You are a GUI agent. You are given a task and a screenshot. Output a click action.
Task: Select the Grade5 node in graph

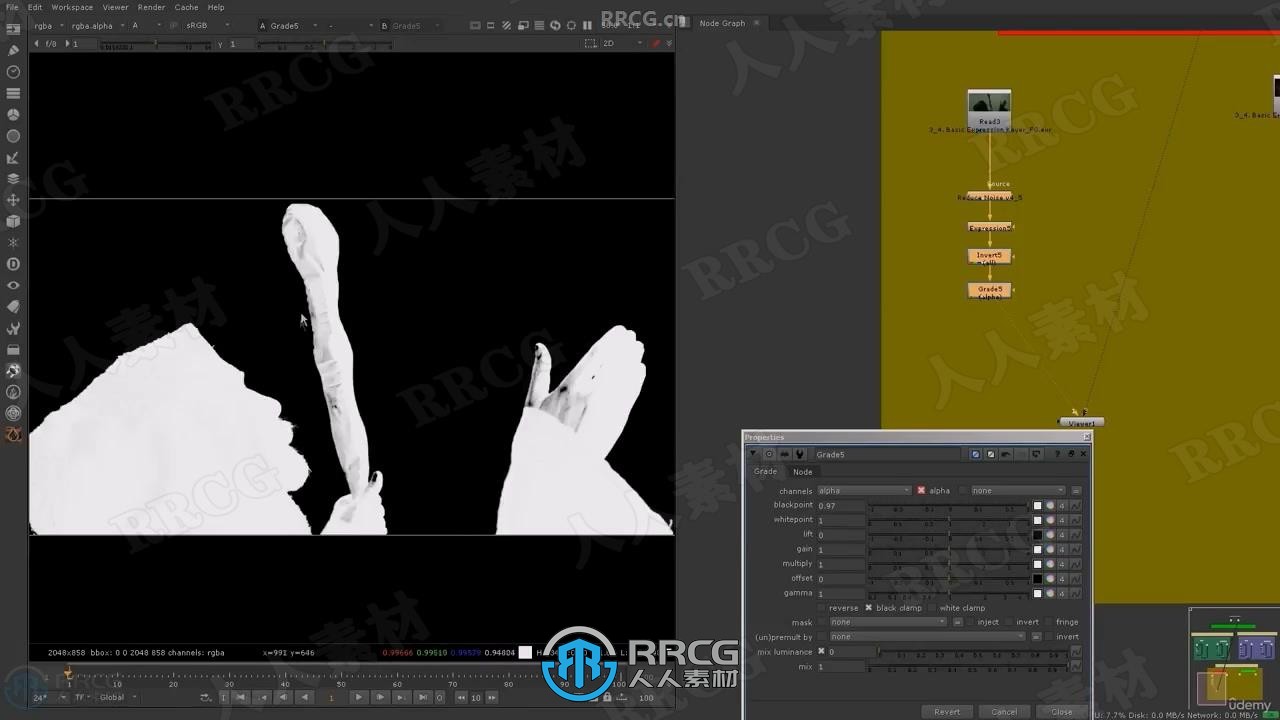pyautogui.click(x=990, y=291)
